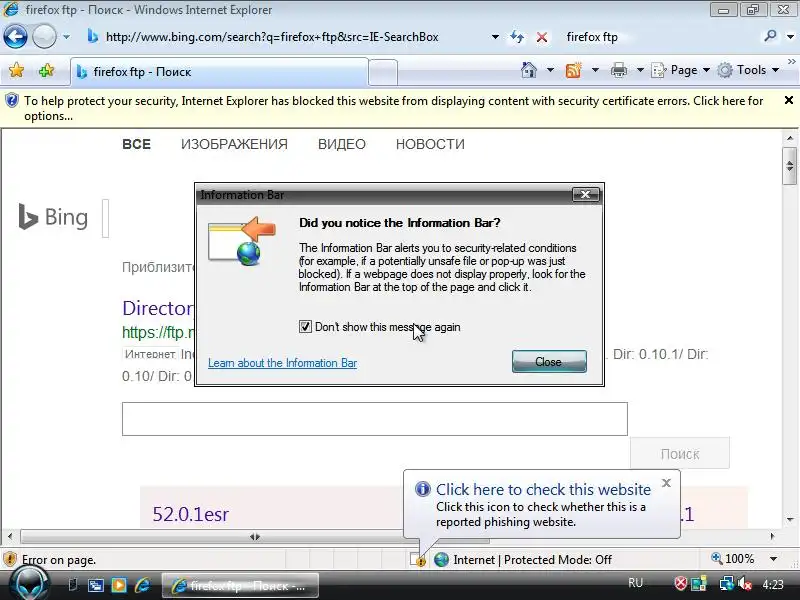The height and width of the screenshot is (600, 800).
Task: Click the Close button in dialog
Action: click(549, 362)
